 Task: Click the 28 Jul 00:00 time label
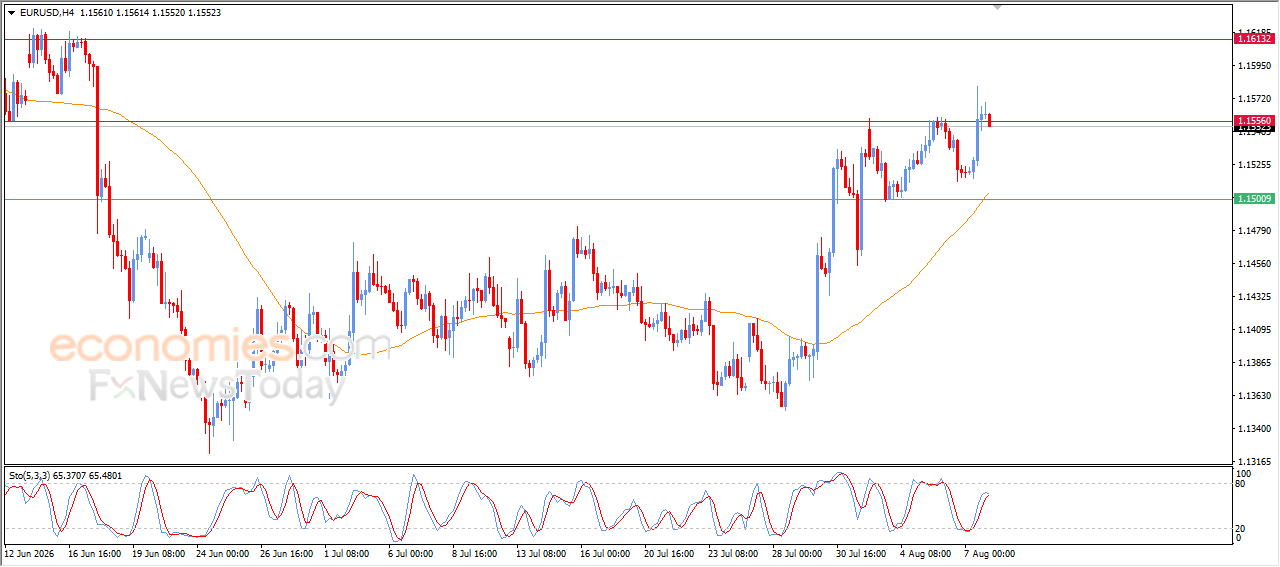pos(797,552)
